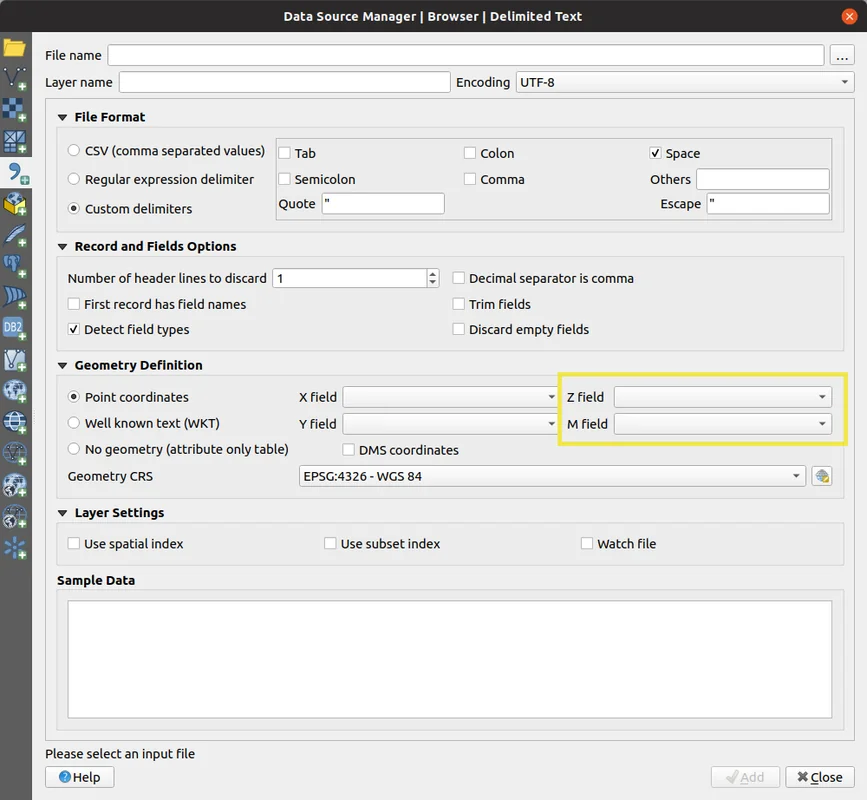This screenshot has height=800, width=867.
Task: Switch to the DB2-adjacent Virtual Layer tab
Action: tap(14, 359)
